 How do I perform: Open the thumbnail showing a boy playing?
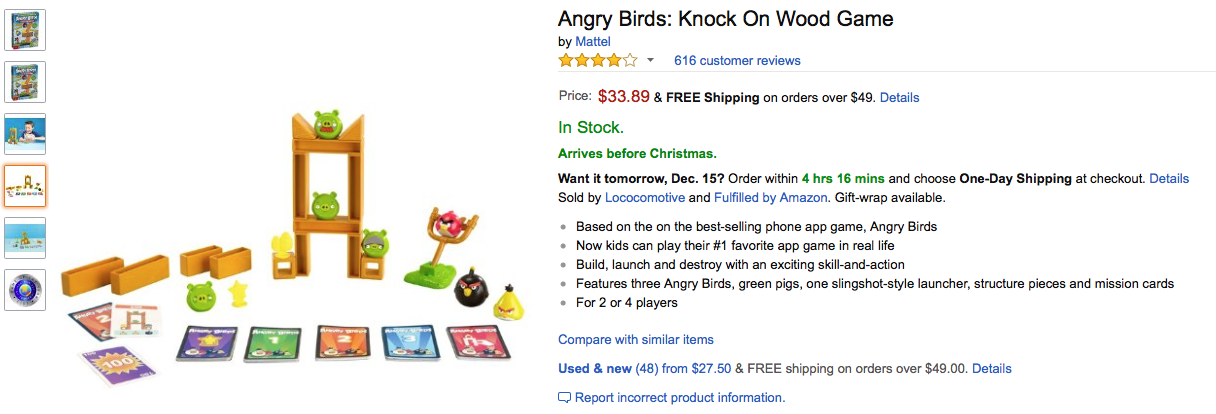[25, 134]
